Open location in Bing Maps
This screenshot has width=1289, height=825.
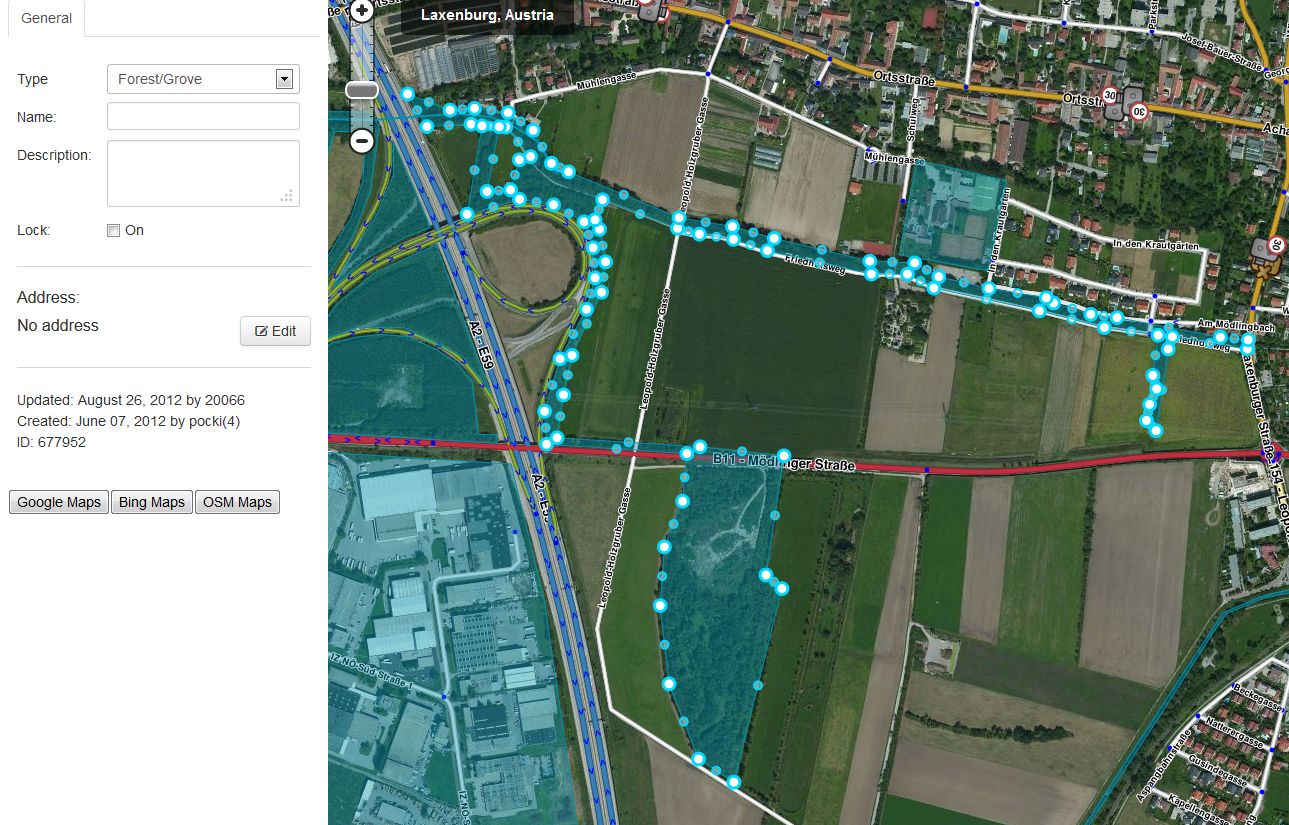pyautogui.click(x=152, y=502)
